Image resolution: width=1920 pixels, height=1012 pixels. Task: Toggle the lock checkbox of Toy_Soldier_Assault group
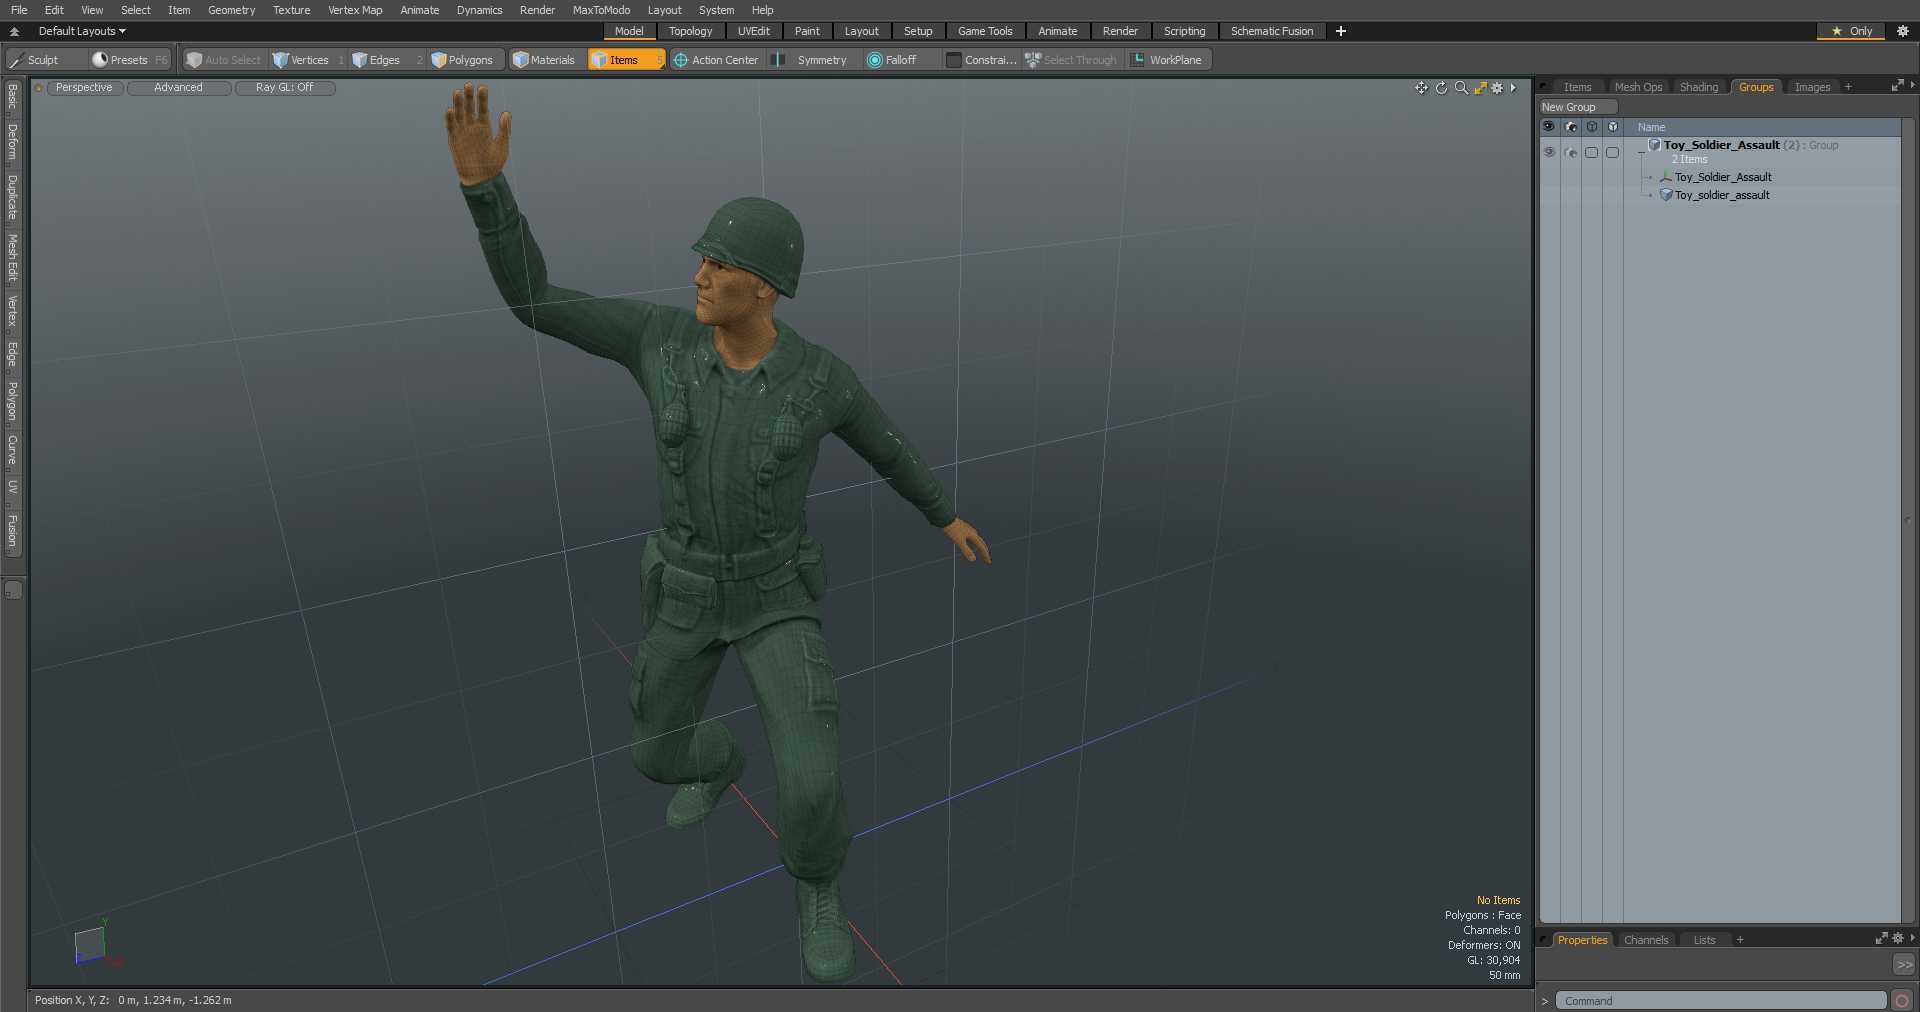pyautogui.click(x=1591, y=152)
